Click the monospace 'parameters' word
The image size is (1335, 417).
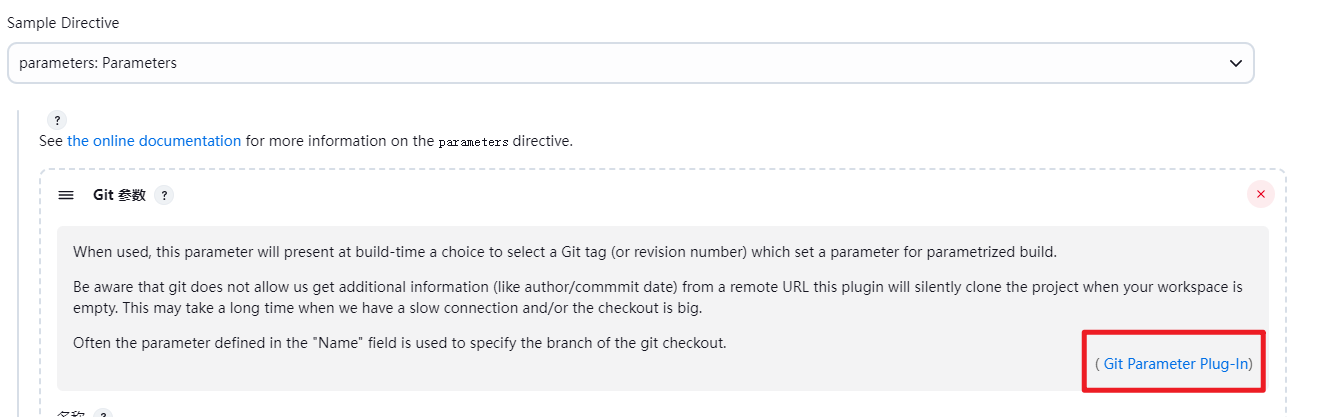click(x=474, y=142)
